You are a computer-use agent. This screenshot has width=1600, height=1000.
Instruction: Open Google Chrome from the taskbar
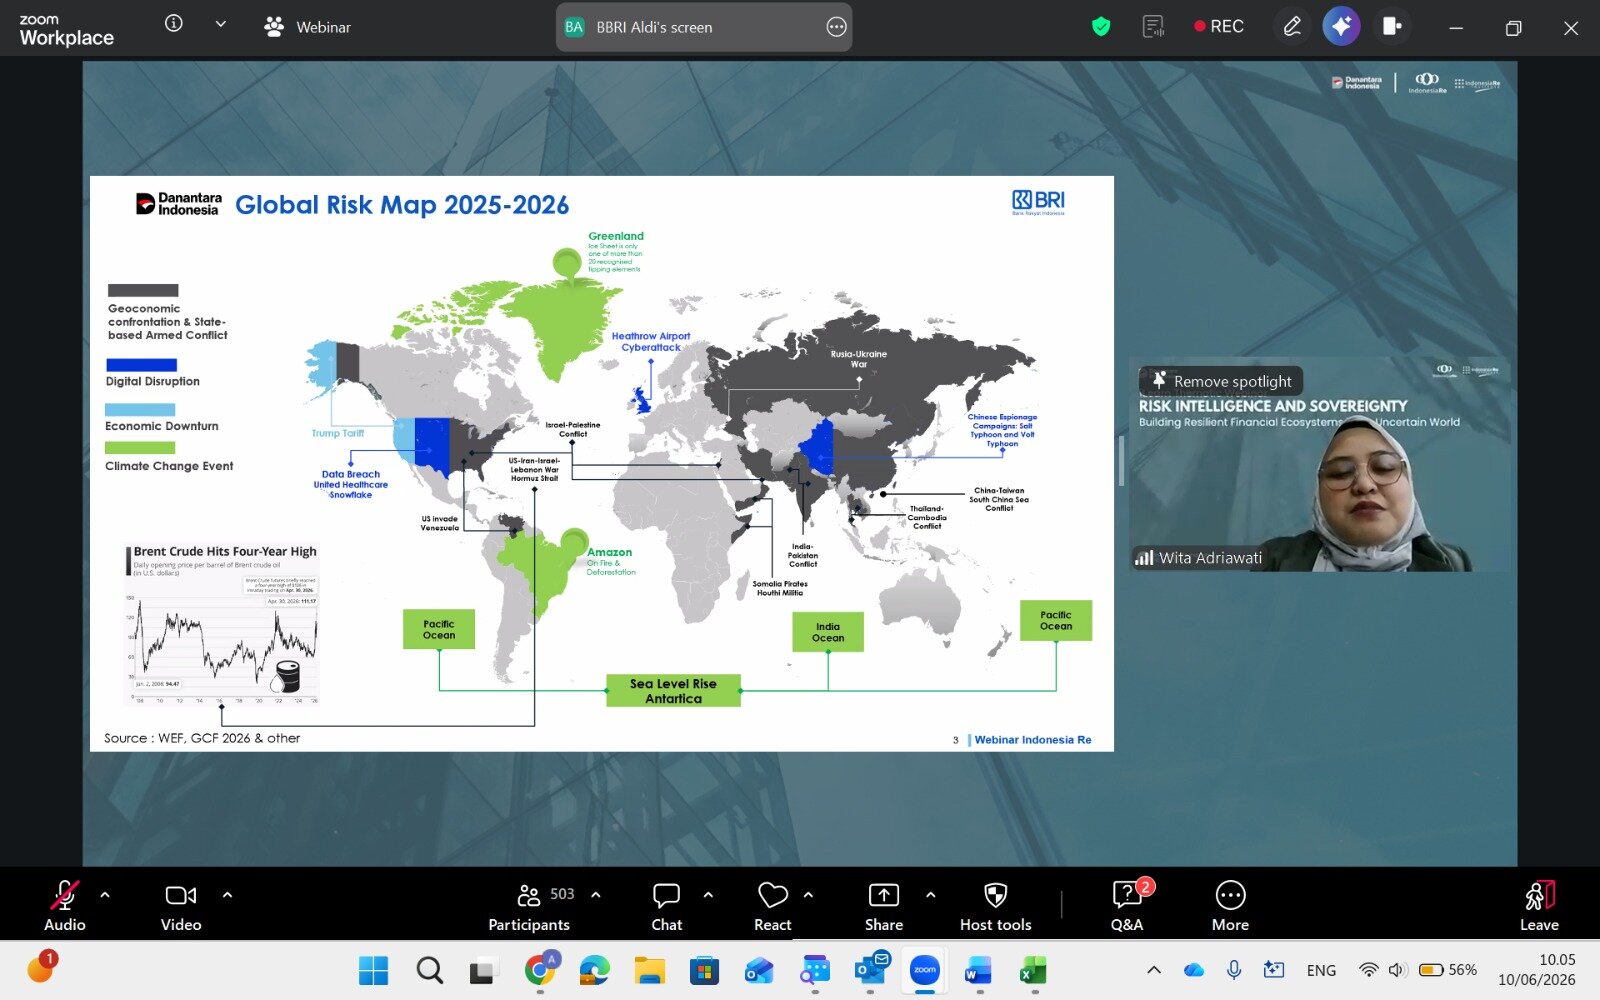click(x=541, y=970)
